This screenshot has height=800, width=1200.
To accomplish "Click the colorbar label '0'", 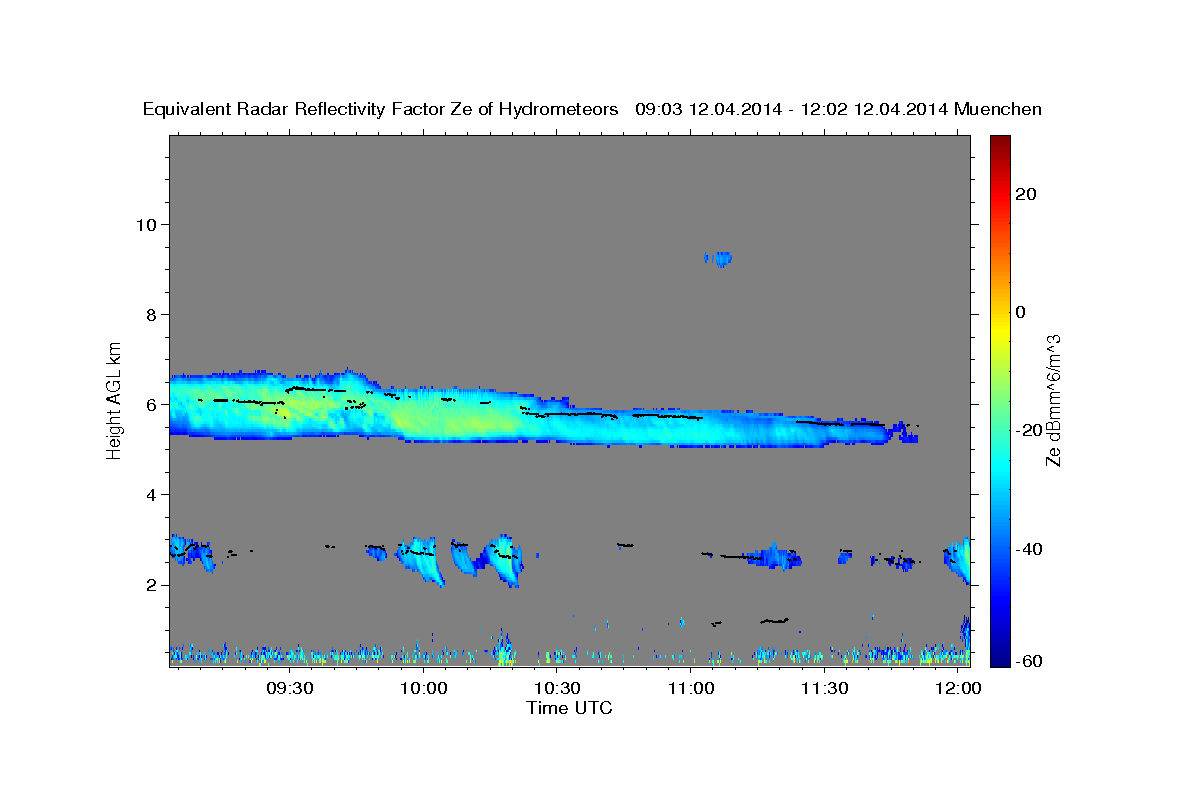I will pyautogui.click(x=1020, y=312).
